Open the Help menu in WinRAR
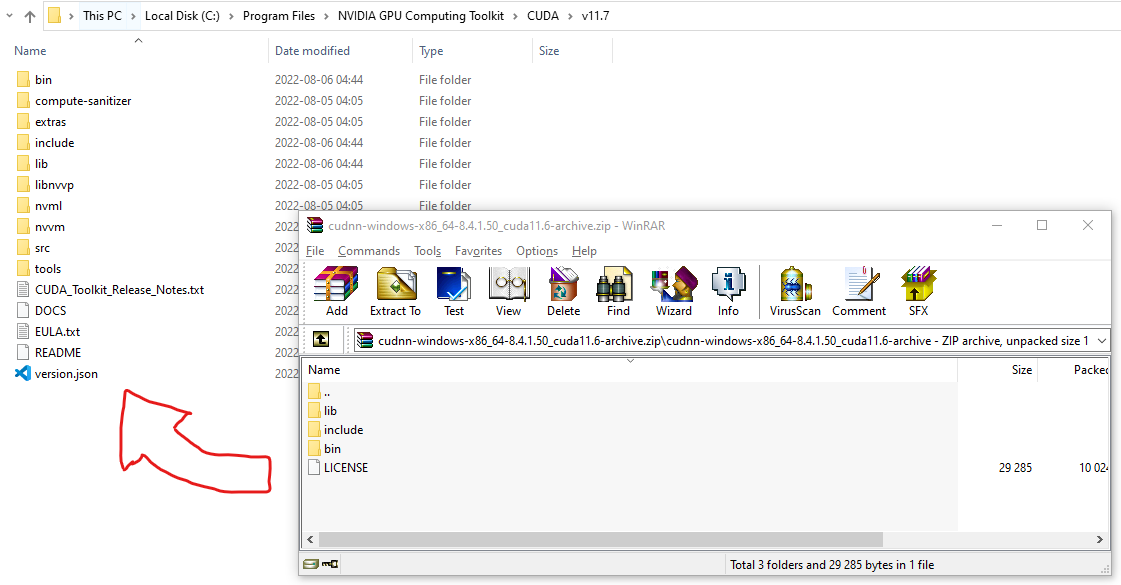The height and width of the screenshot is (585, 1121). 584,251
